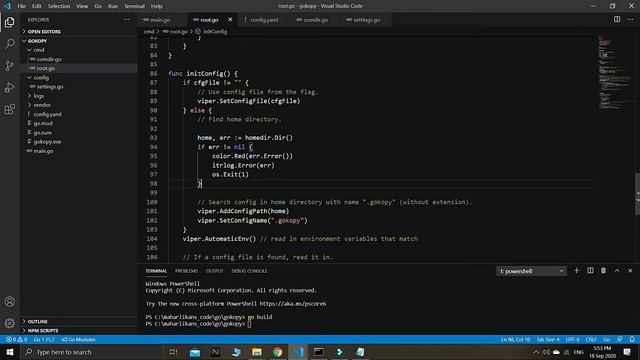Create a new terminal with plus icon
The width and height of the screenshot is (640, 360).
tap(576, 271)
